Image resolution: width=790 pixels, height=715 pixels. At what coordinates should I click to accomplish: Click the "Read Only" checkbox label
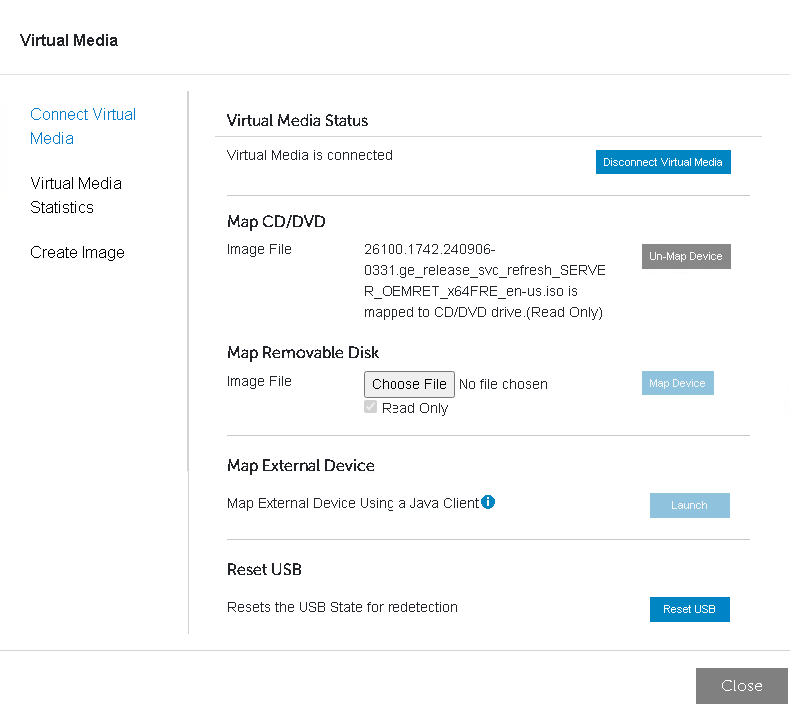[415, 408]
